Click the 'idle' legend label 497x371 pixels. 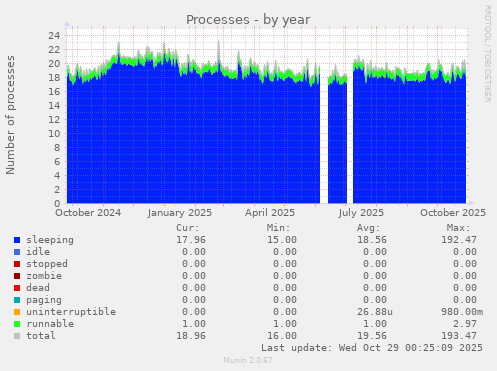[x=38, y=252]
